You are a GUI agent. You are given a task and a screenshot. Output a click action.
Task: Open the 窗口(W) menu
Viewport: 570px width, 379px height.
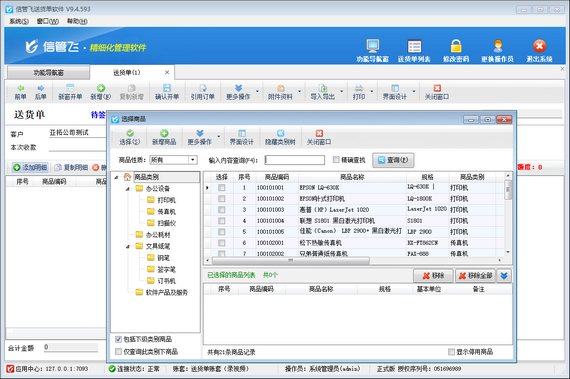click(48, 21)
